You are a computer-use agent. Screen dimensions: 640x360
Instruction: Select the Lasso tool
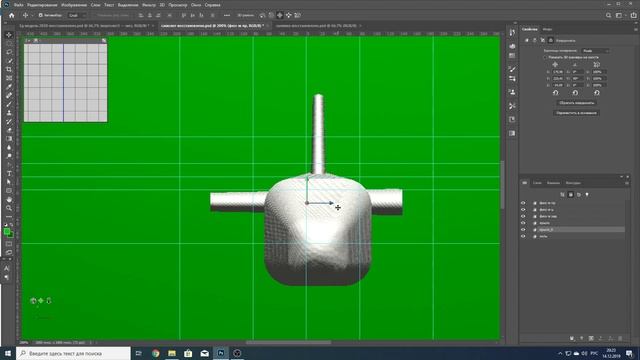9,52
